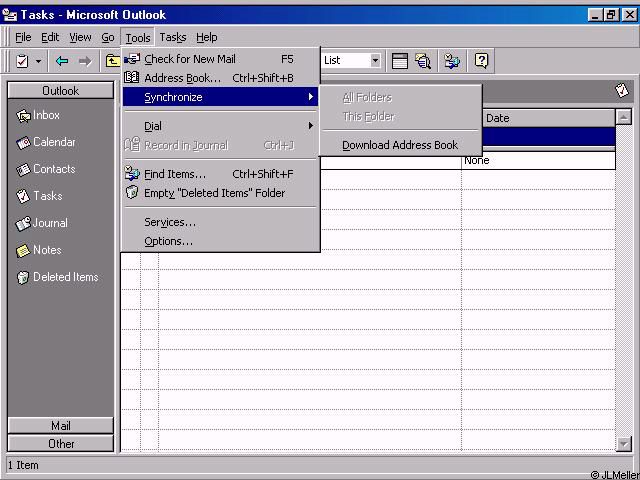The height and width of the screenshot is (480, 640).
Task: Click Empty "Deleted Items" Folder menu item
Action: [214, 193]
